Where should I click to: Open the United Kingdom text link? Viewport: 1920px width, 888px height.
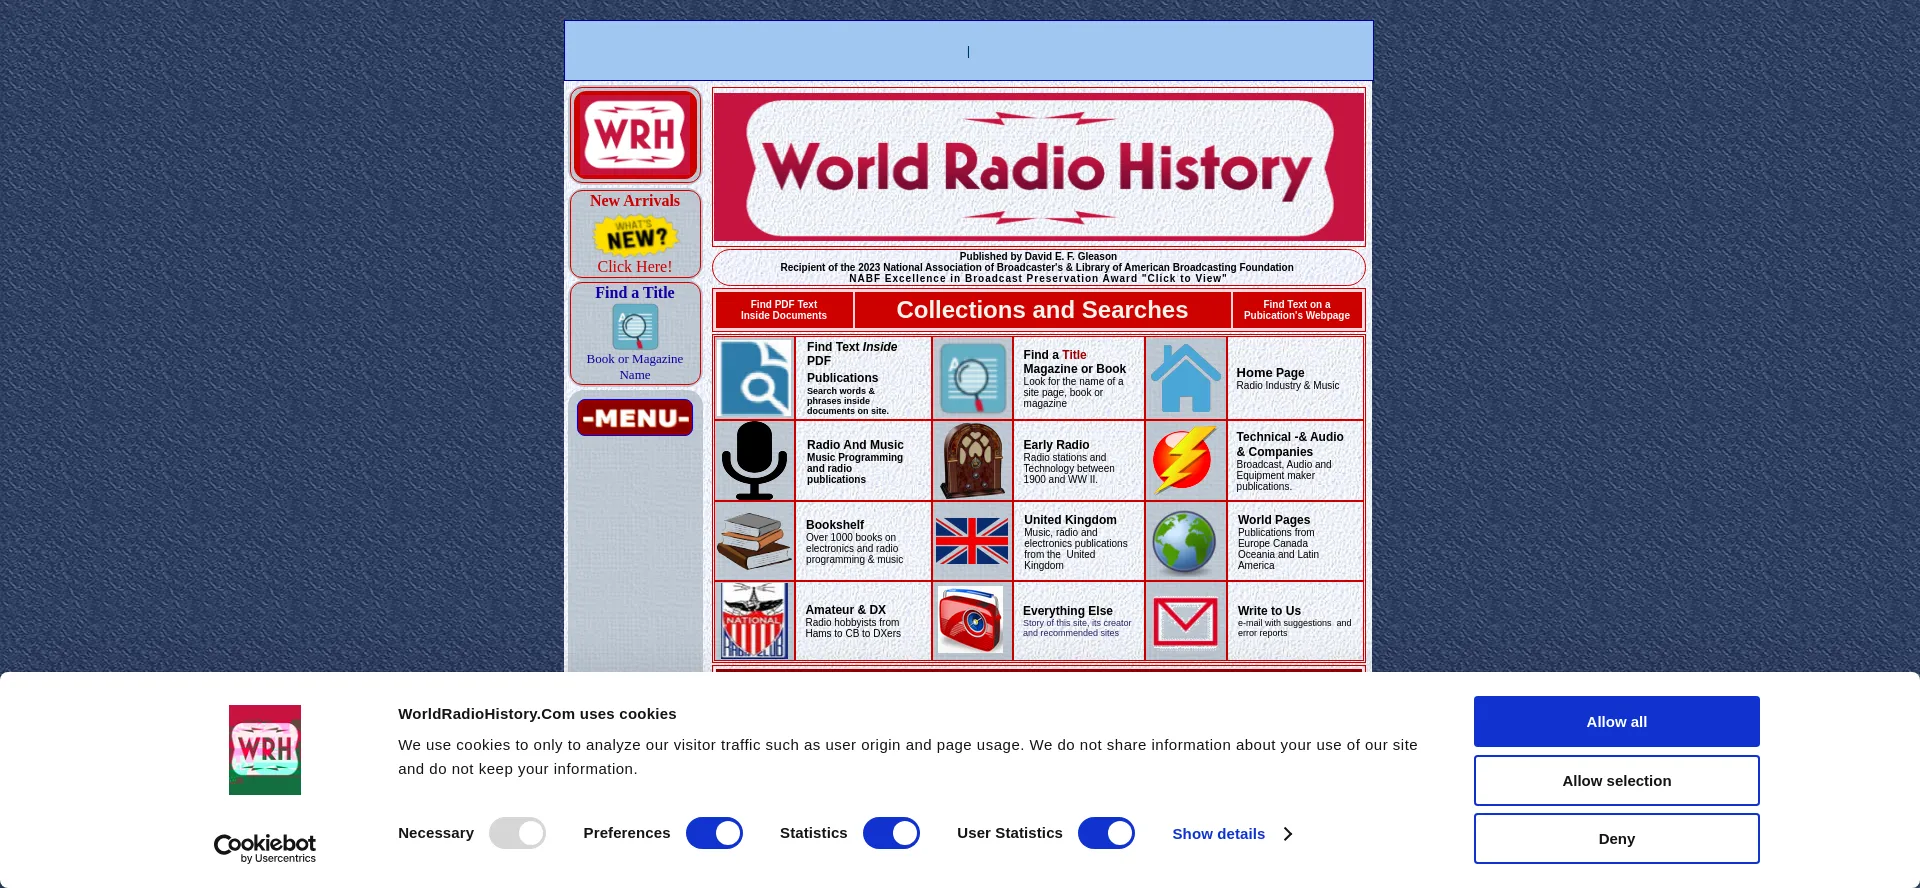pos(1070,520)
